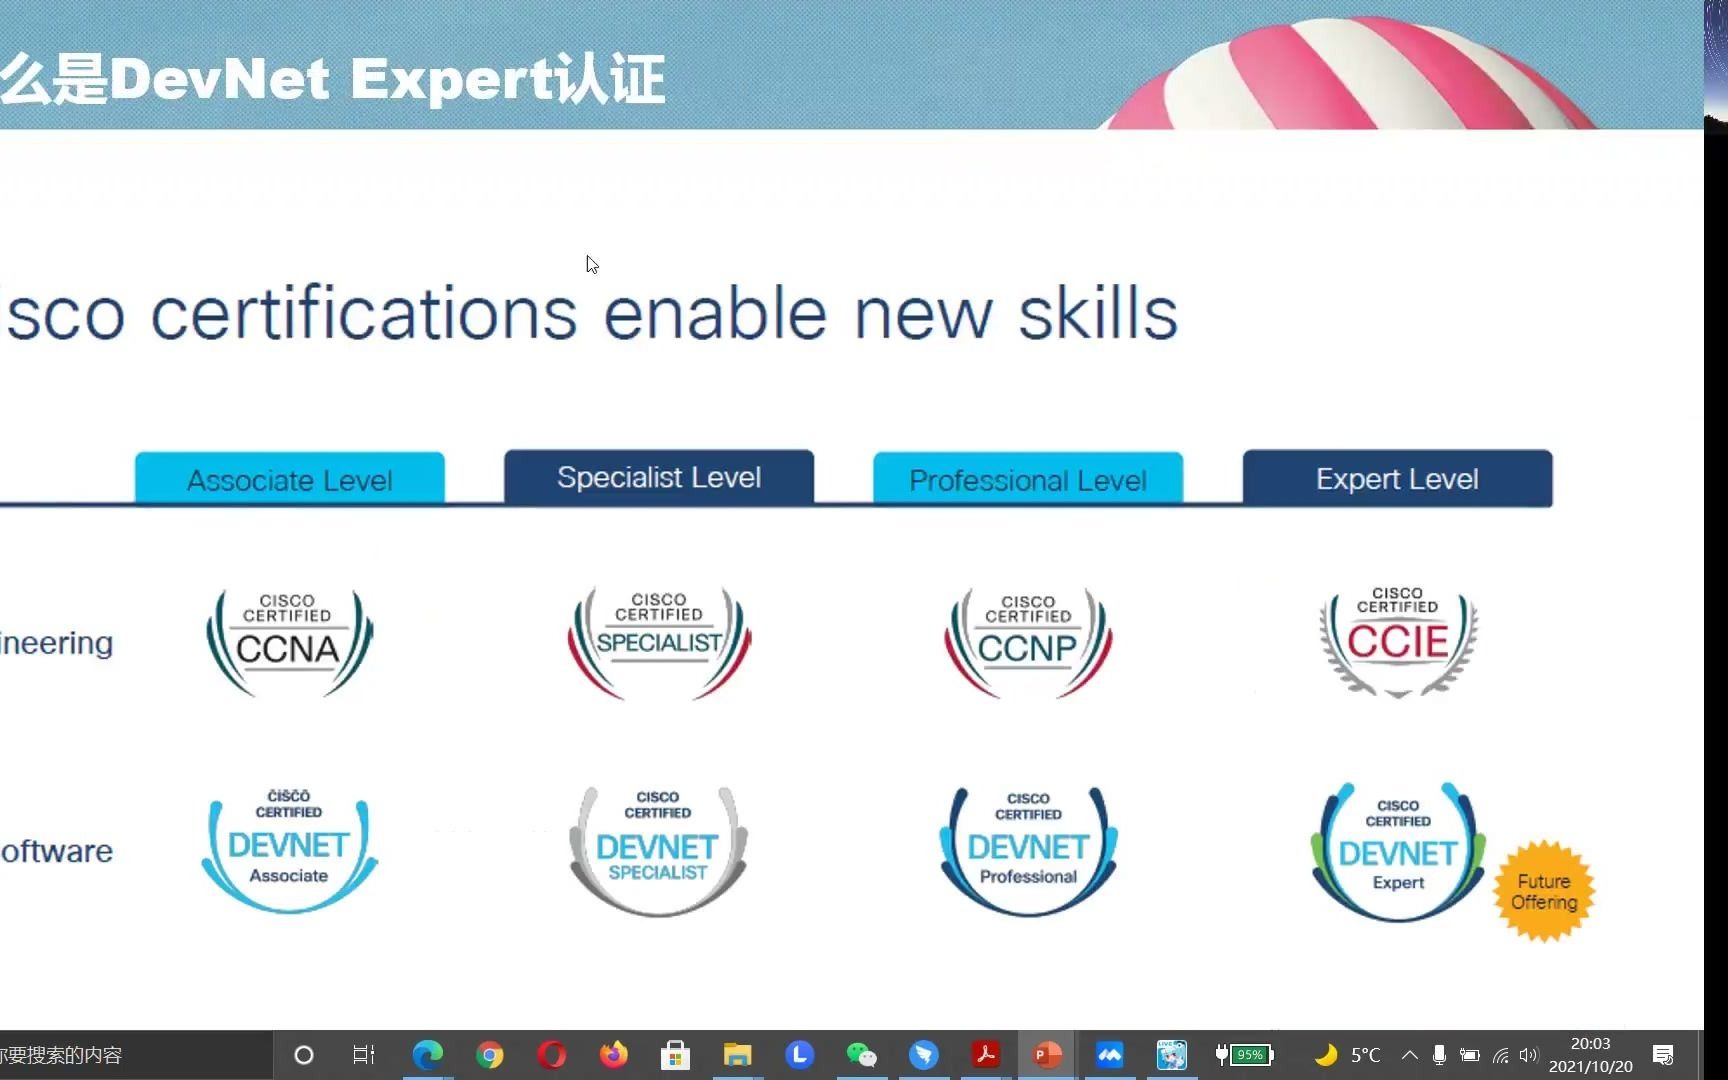Open the blue L app icon on taskbar
Viewport: 1728px width, 1080px height.
[799, 1055]
